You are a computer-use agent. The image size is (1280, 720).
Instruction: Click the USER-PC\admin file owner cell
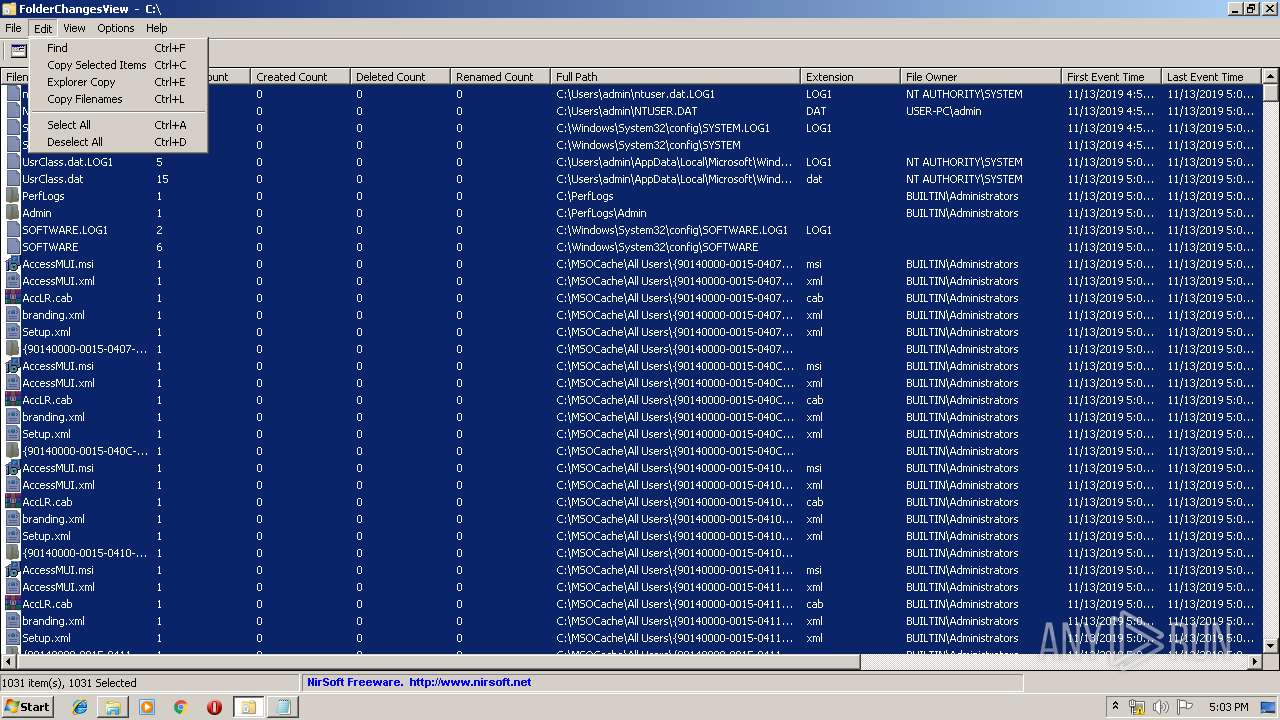coord(943,111)
